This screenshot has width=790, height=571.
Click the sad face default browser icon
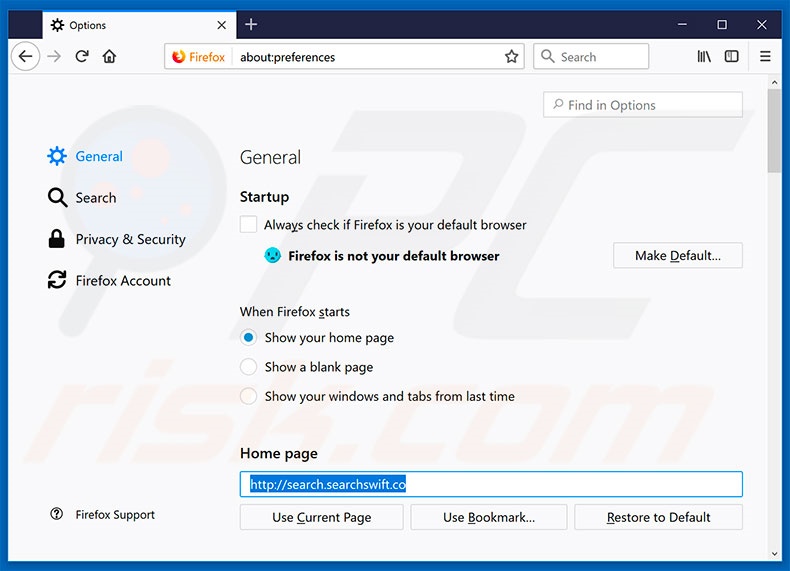pos(273,255)
